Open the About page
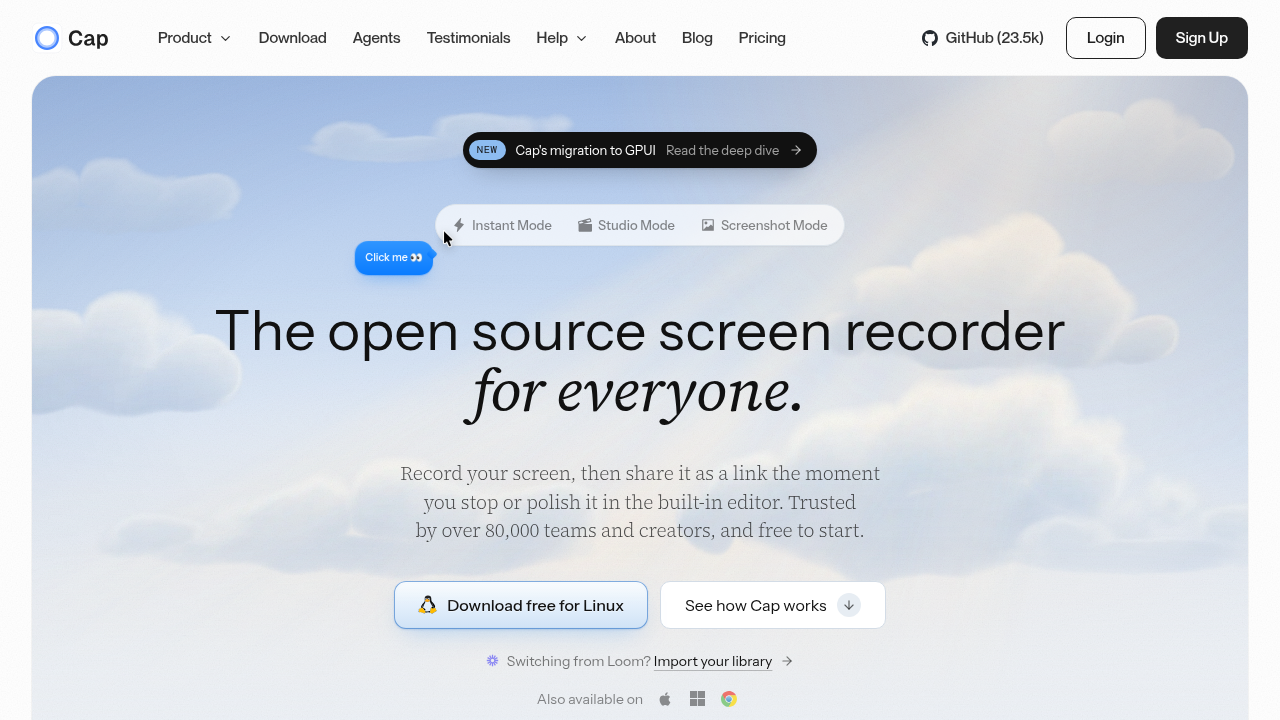1280x720 pixels. pos(636,38)
